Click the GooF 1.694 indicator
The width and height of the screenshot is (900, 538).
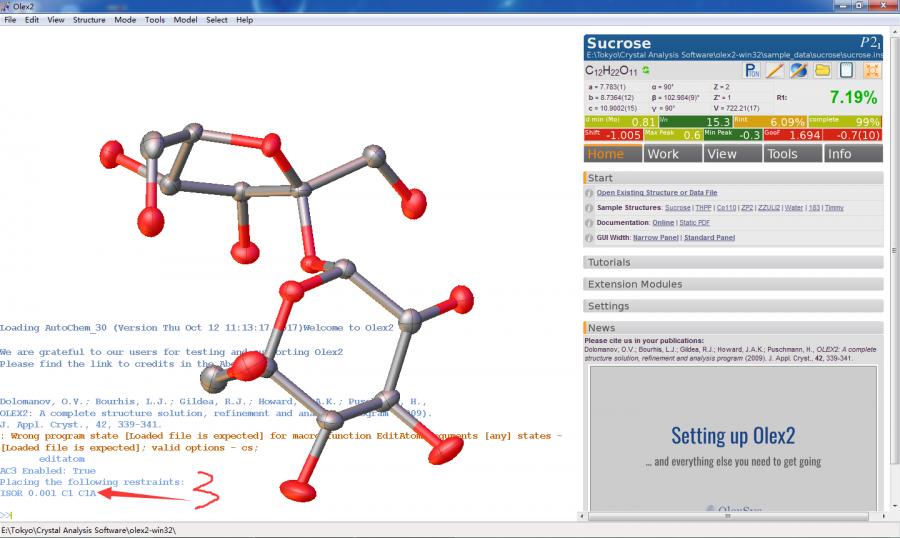point(792,135)
